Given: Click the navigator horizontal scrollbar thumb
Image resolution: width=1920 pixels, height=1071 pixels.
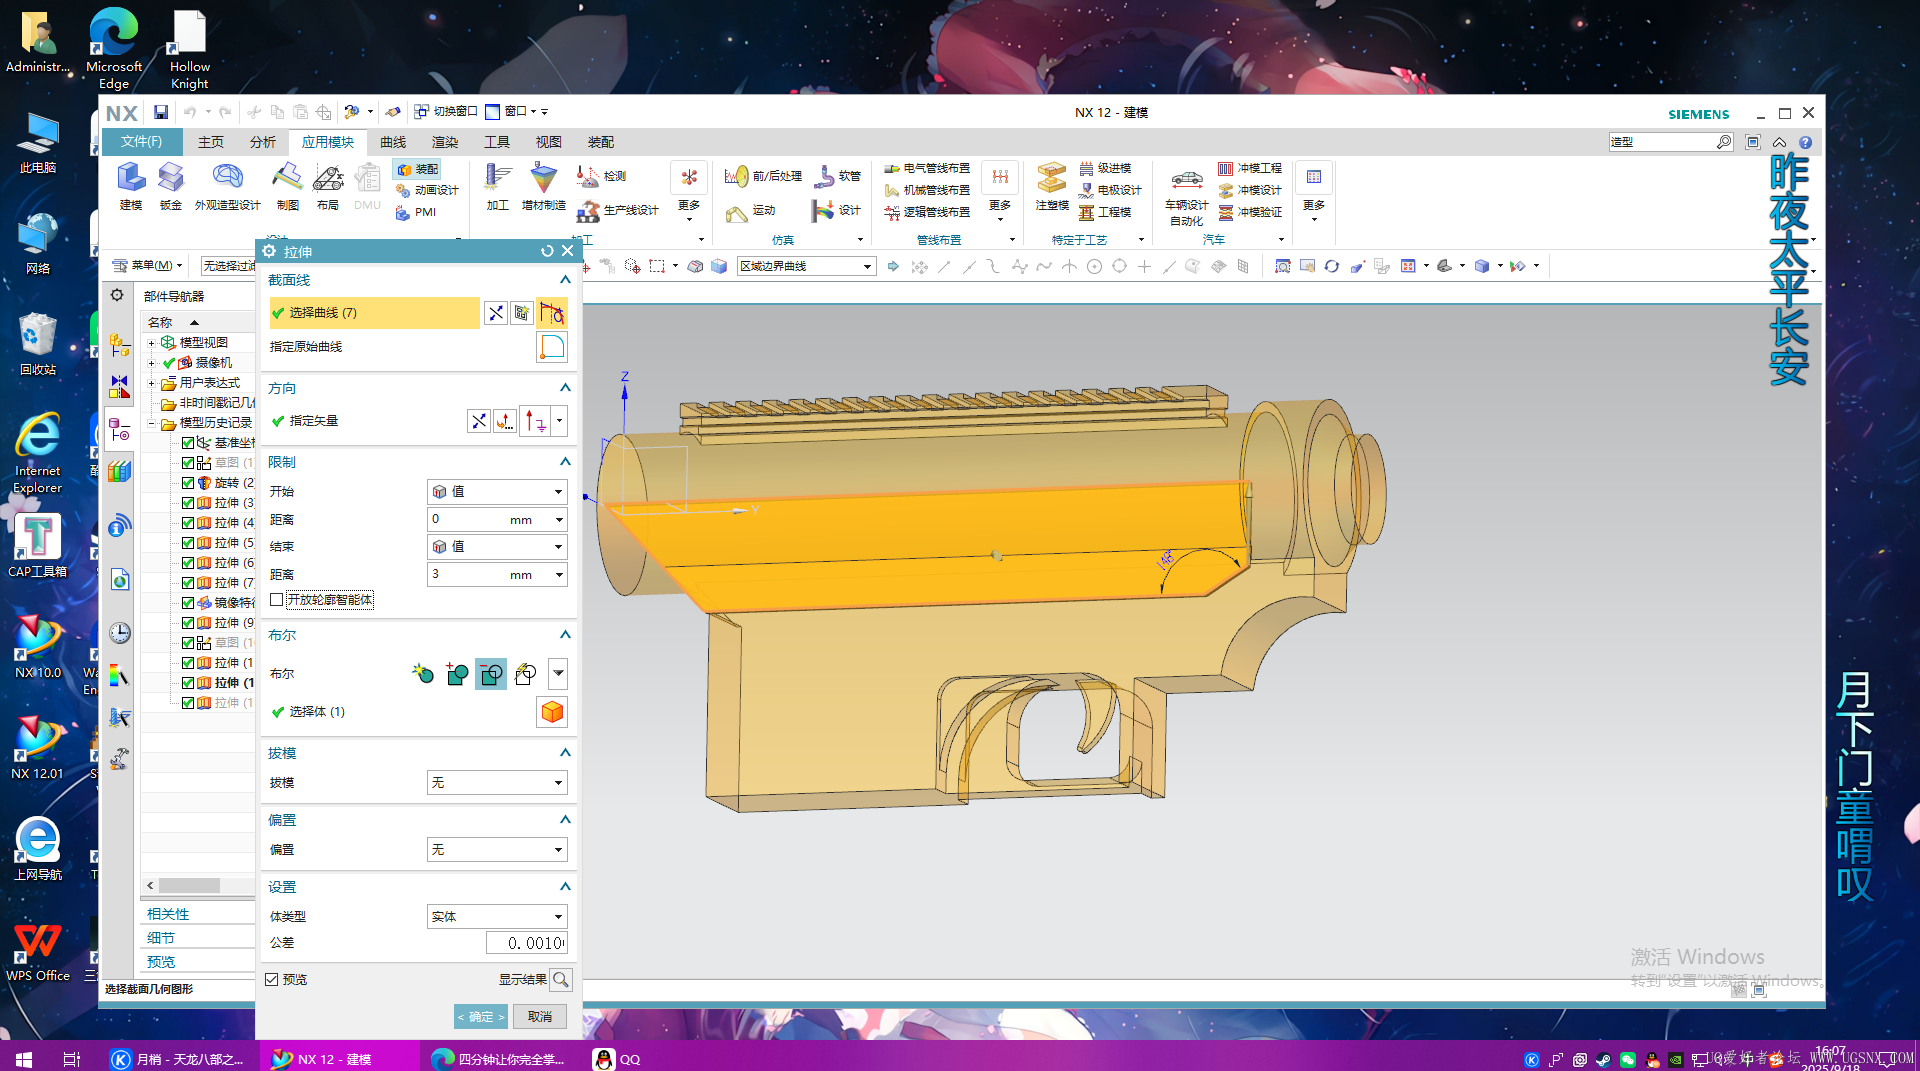Looking at the screenshot, I should (x=189, y=886).
